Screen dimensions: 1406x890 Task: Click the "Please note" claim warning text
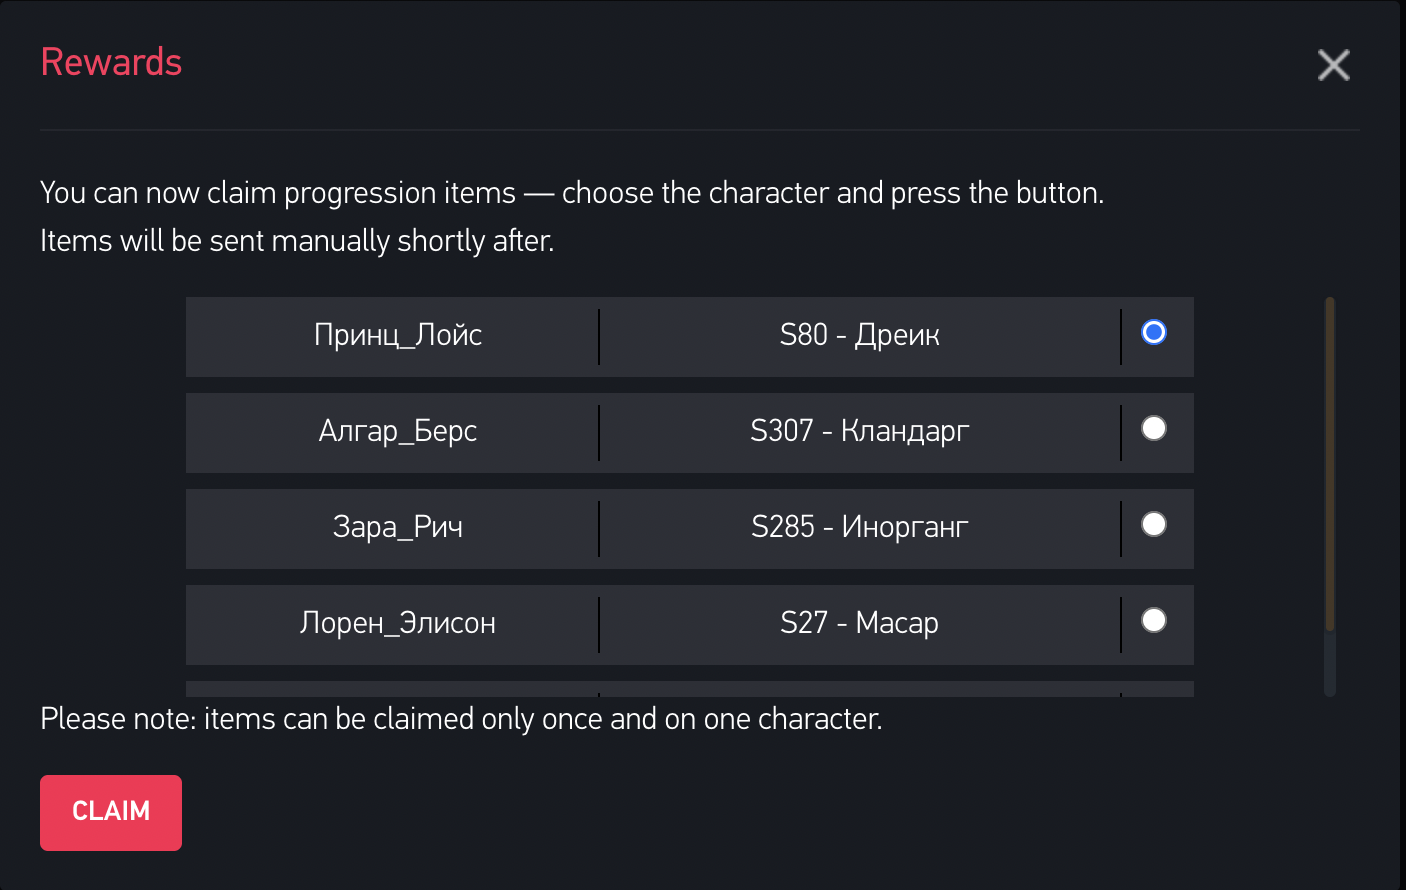pyautogui.click(x=461, y=719)
